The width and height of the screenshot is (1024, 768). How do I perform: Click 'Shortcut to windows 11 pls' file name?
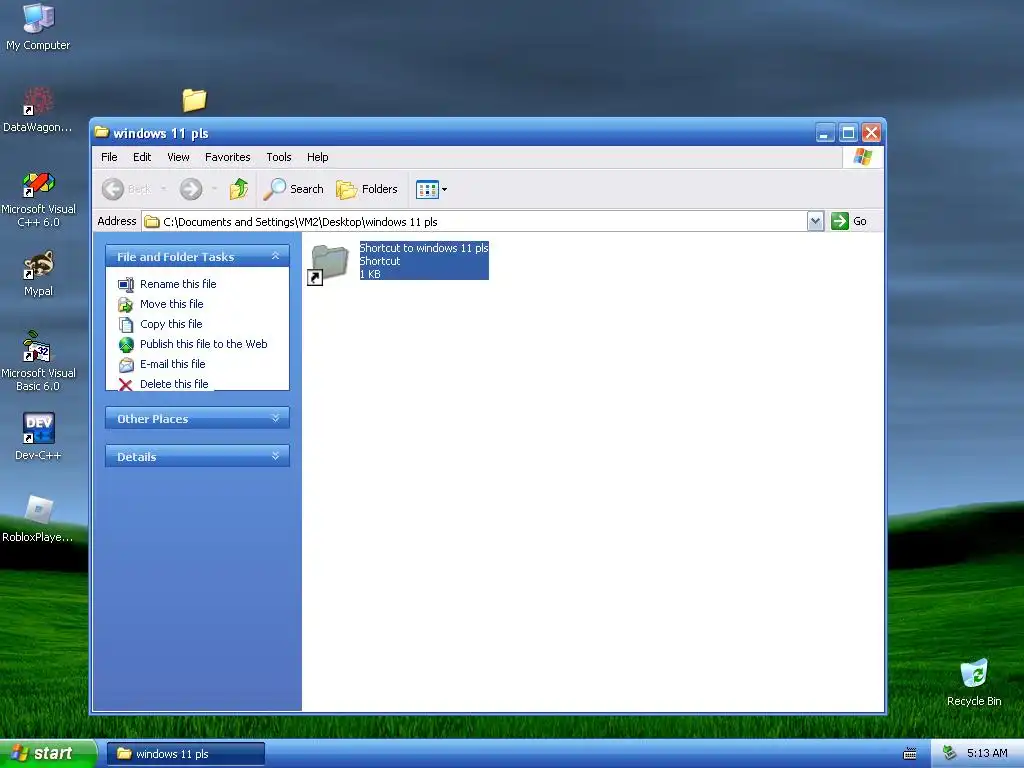coord(424,248)
